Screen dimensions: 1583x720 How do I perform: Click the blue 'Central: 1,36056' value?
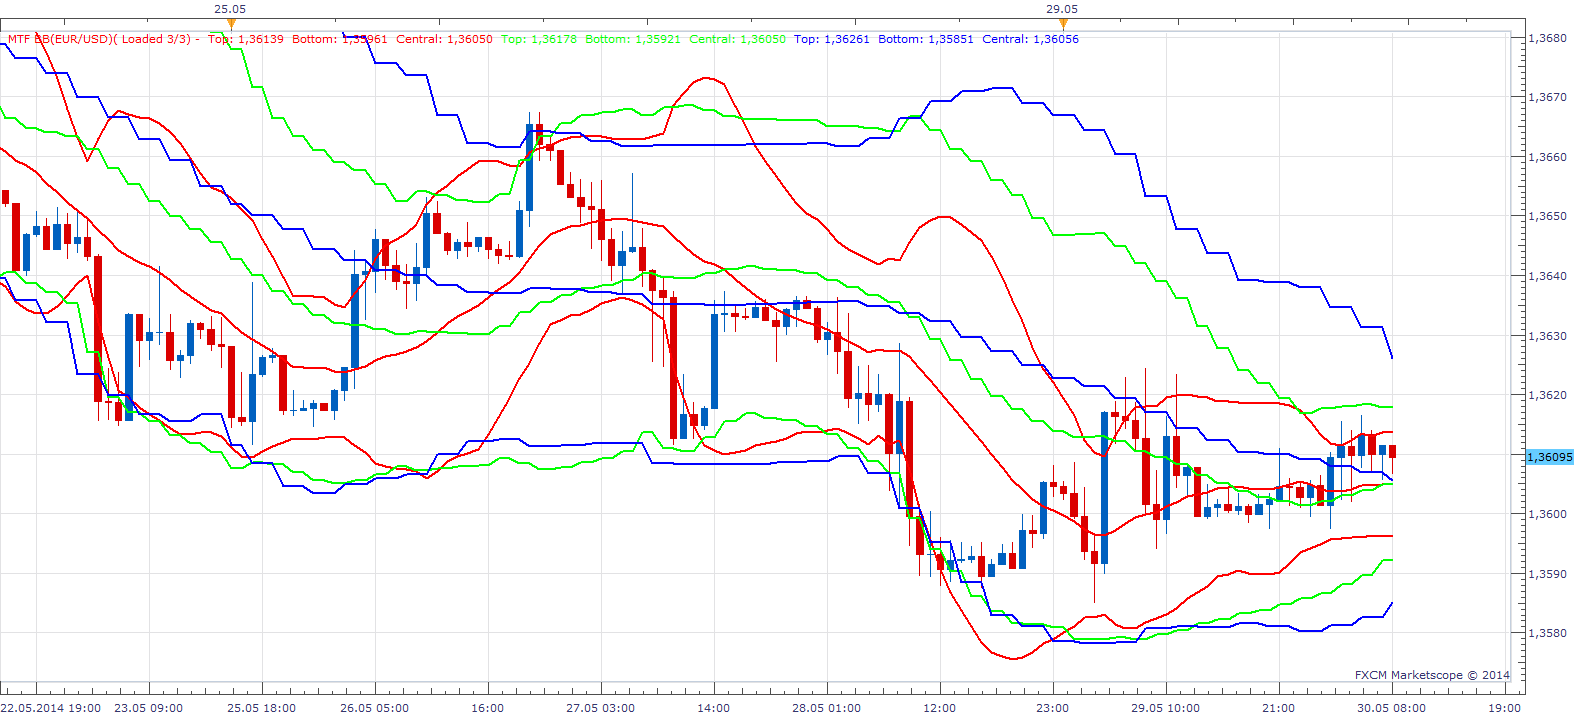(x=1031, y=39)
